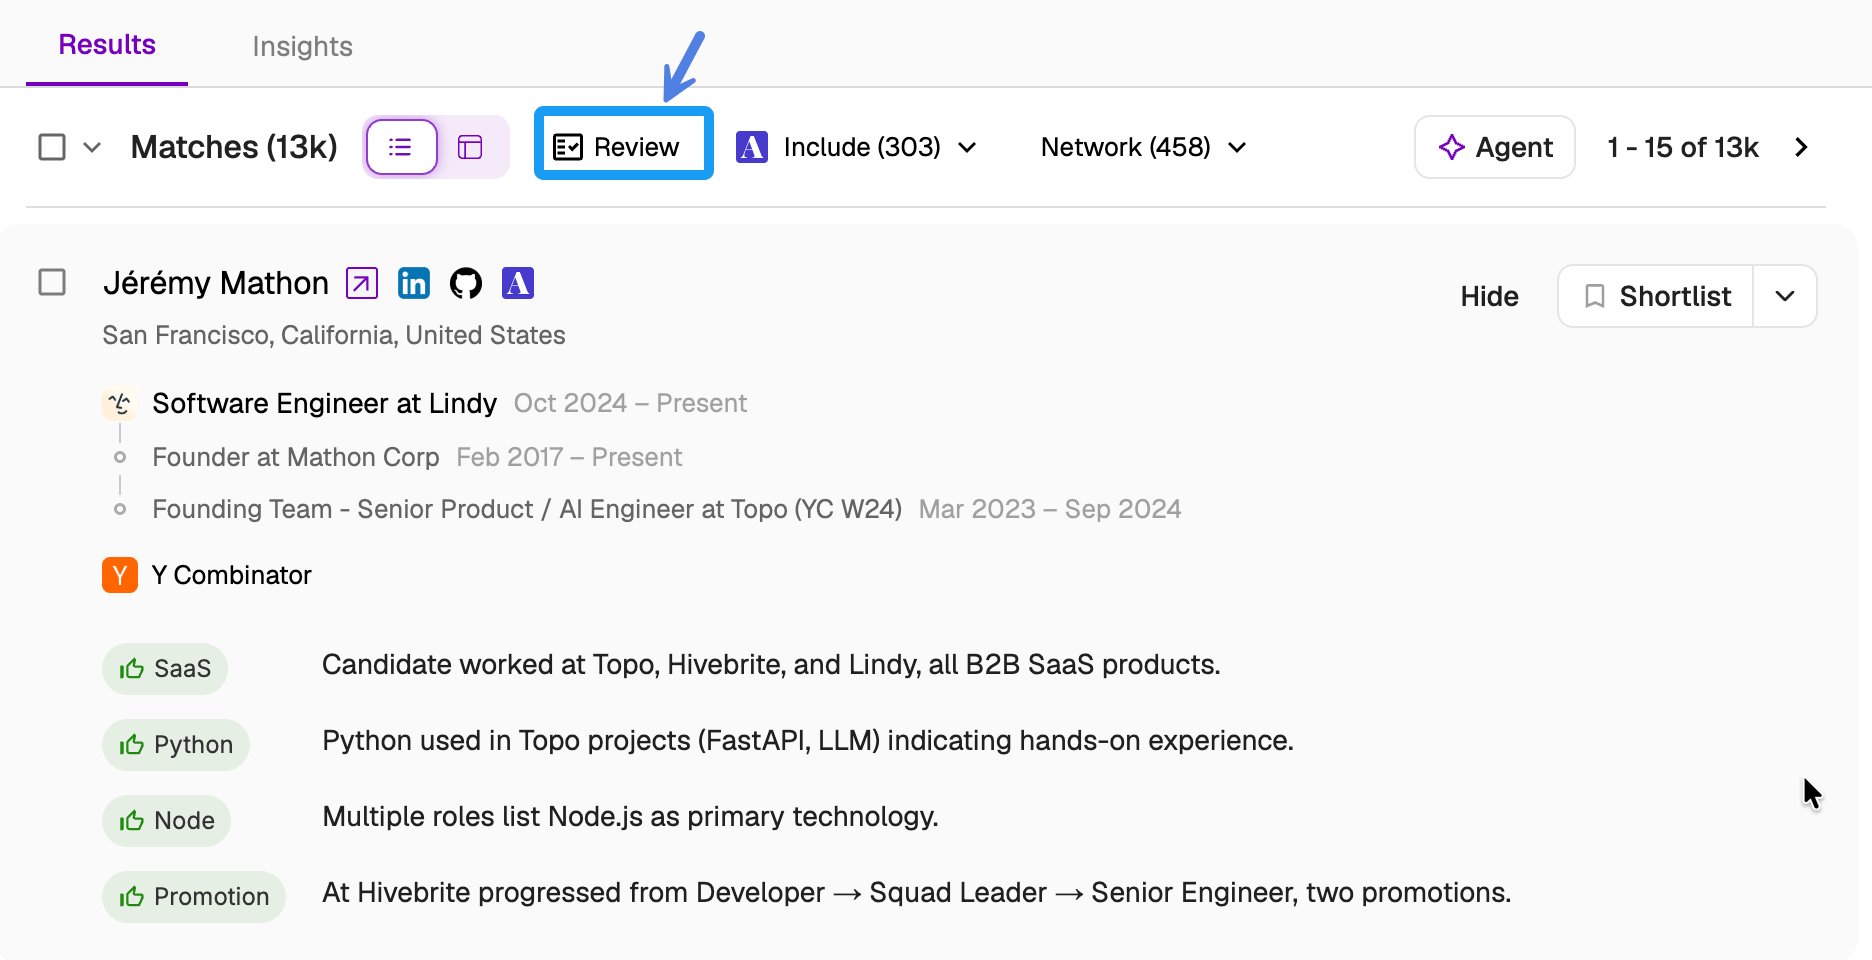Click the Python criteria tag
The image size is (1872, 960).
[176, 744]
